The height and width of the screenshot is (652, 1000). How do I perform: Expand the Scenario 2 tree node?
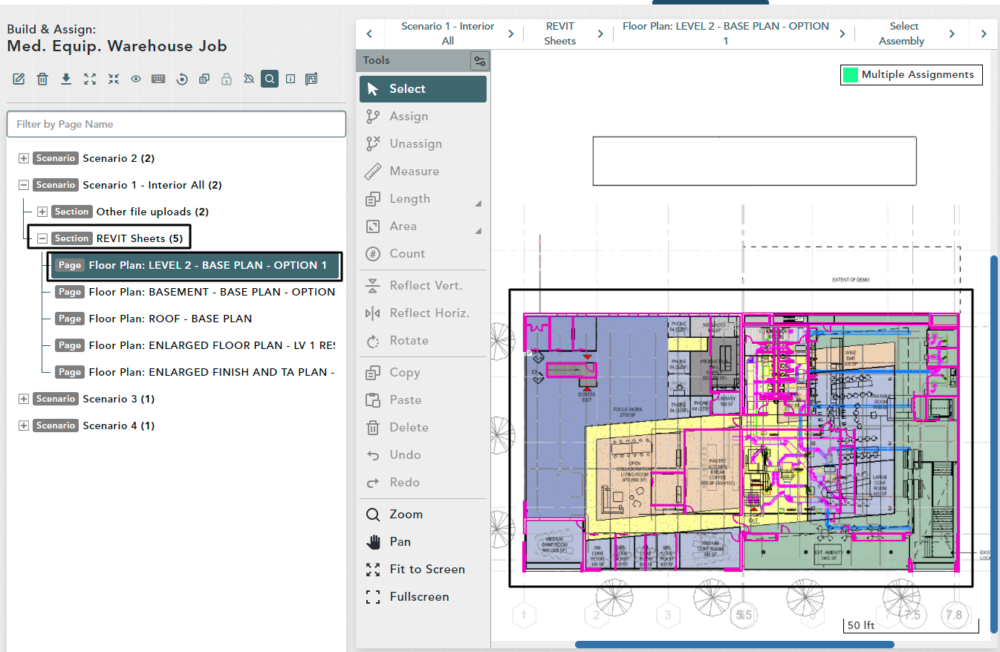(x=24, y=158)
